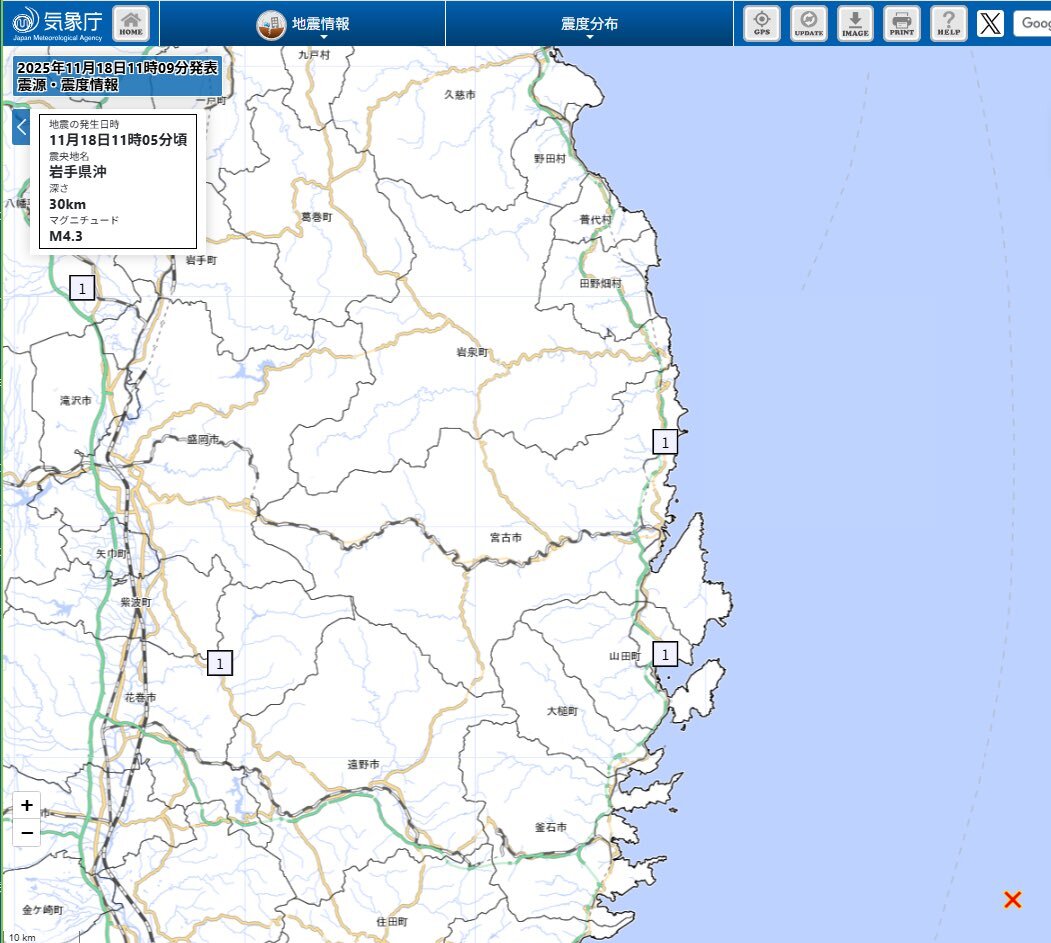Share via the X icon
This screenshot has width=1051, height=943.
tap(990, 23)
